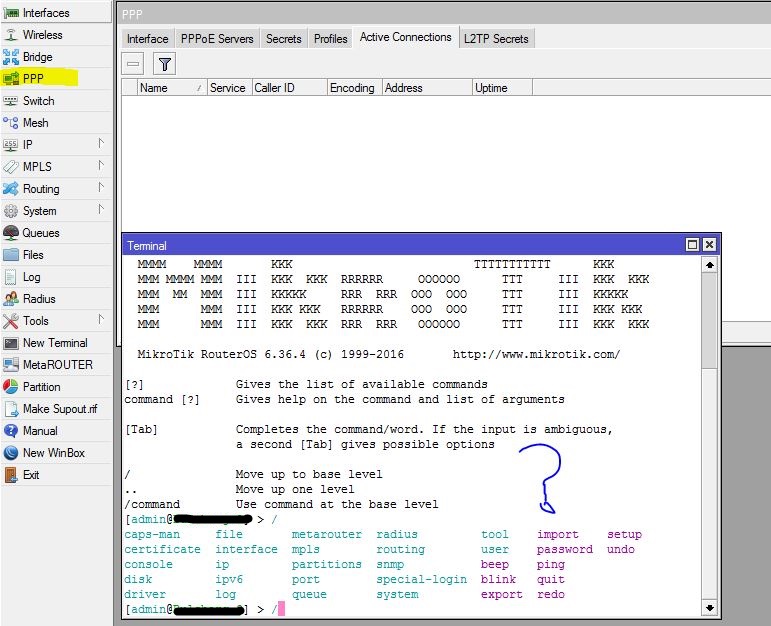The image size is (771, 626).
Task: Click the terminal scrollbar thumb
Action: coord(710,320)
